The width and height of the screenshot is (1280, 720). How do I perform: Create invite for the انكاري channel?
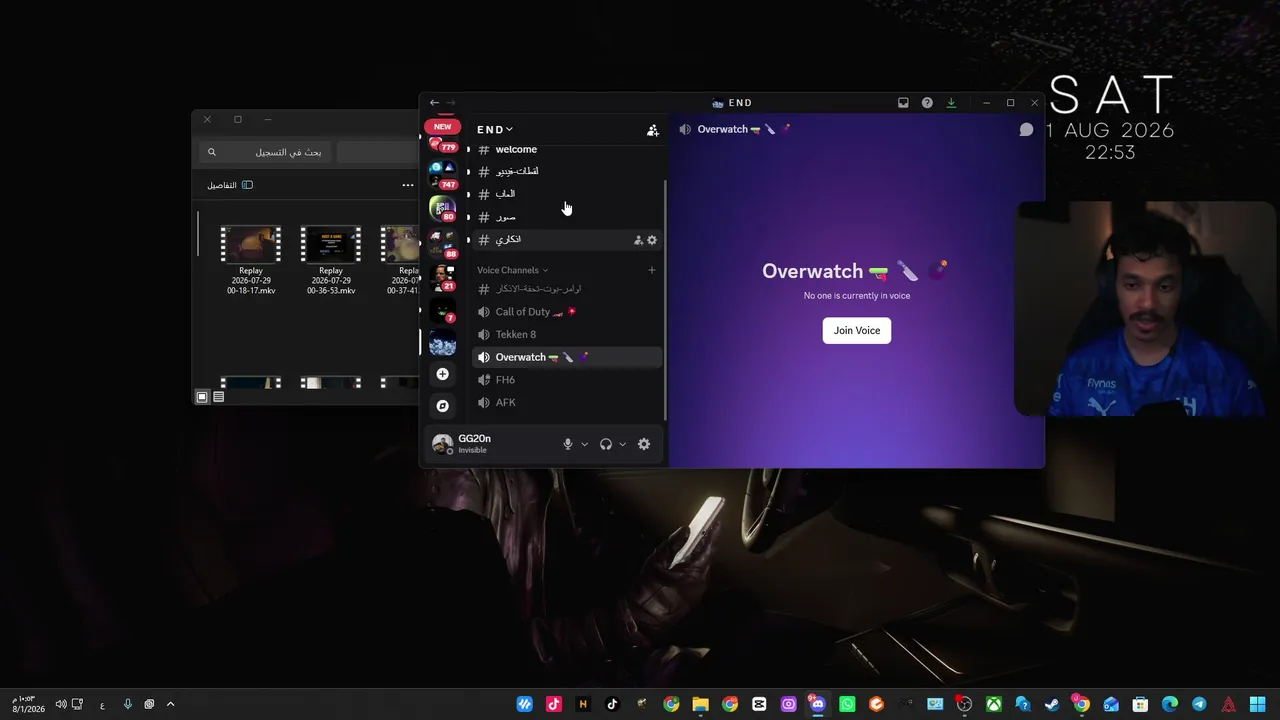tap(638, 240)
